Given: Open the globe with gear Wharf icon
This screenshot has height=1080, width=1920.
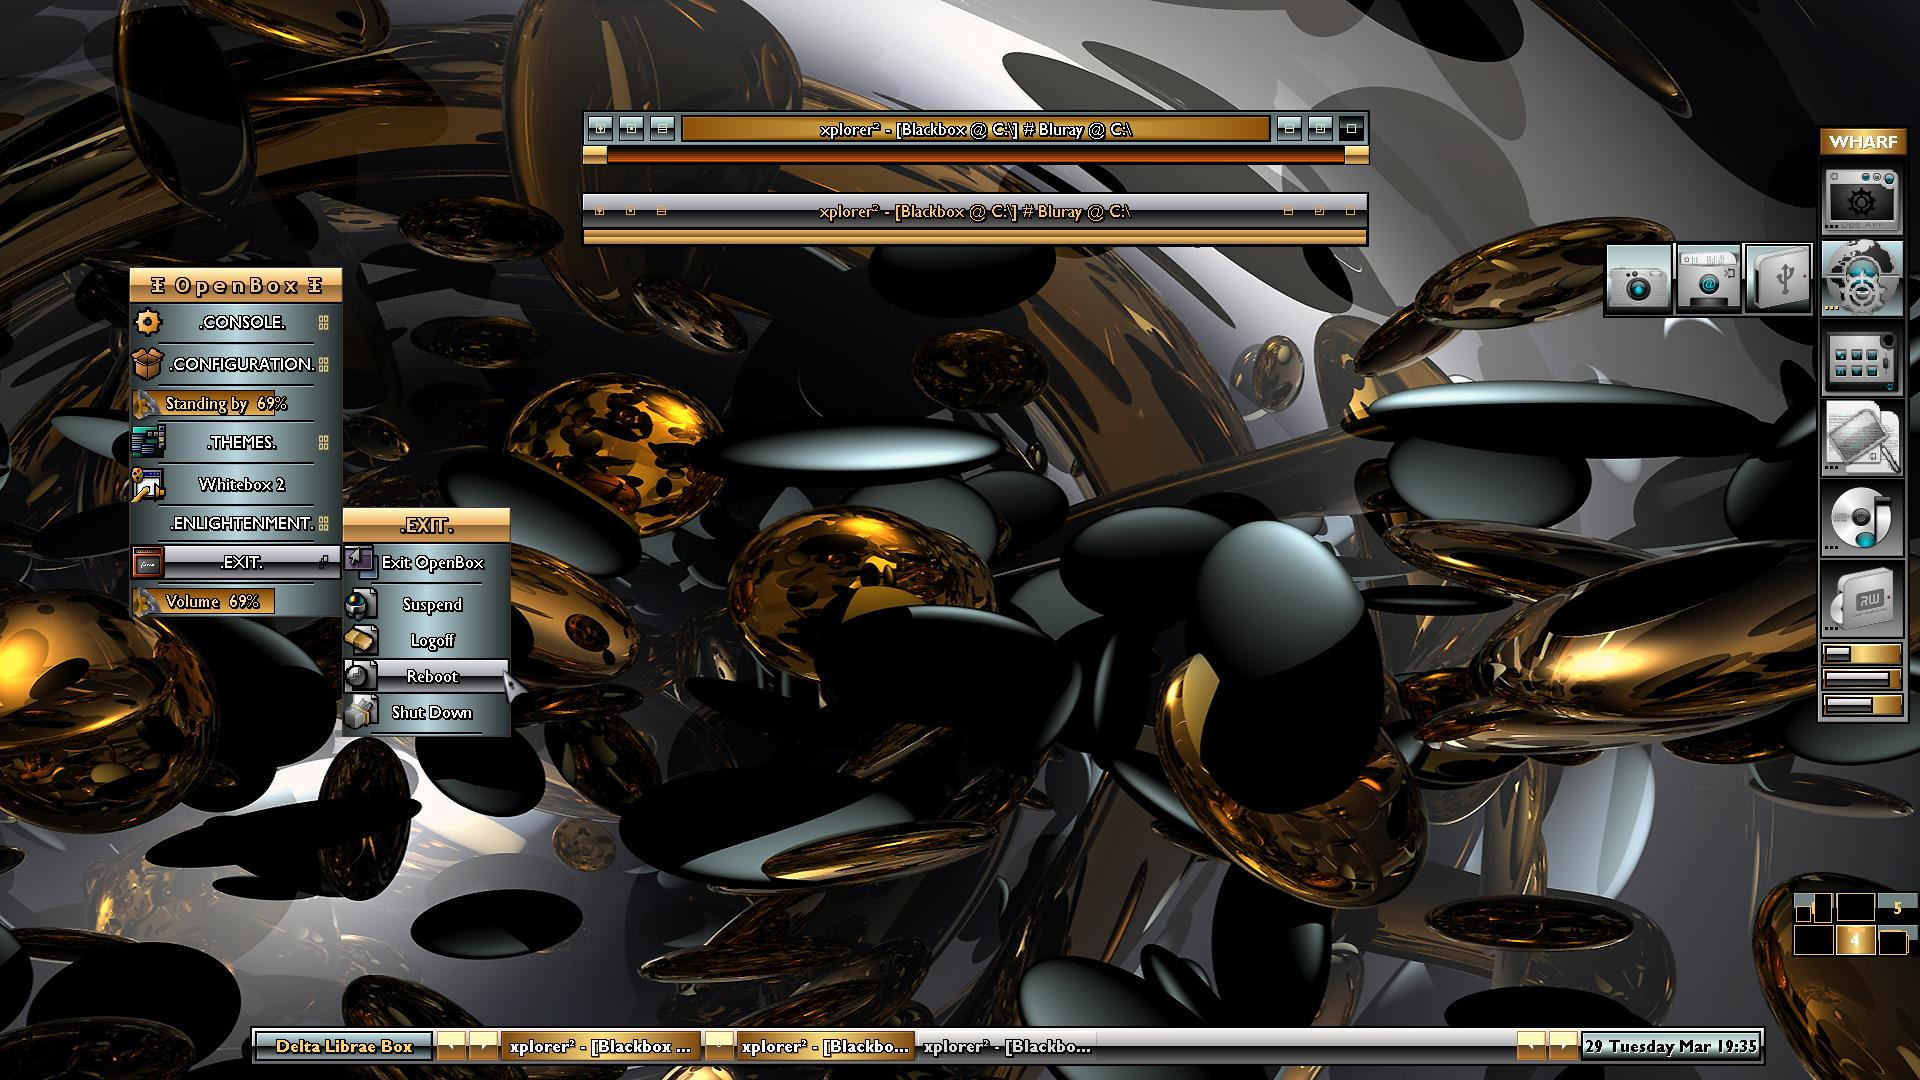Looking at the screenshot, I should point(1861,279).
